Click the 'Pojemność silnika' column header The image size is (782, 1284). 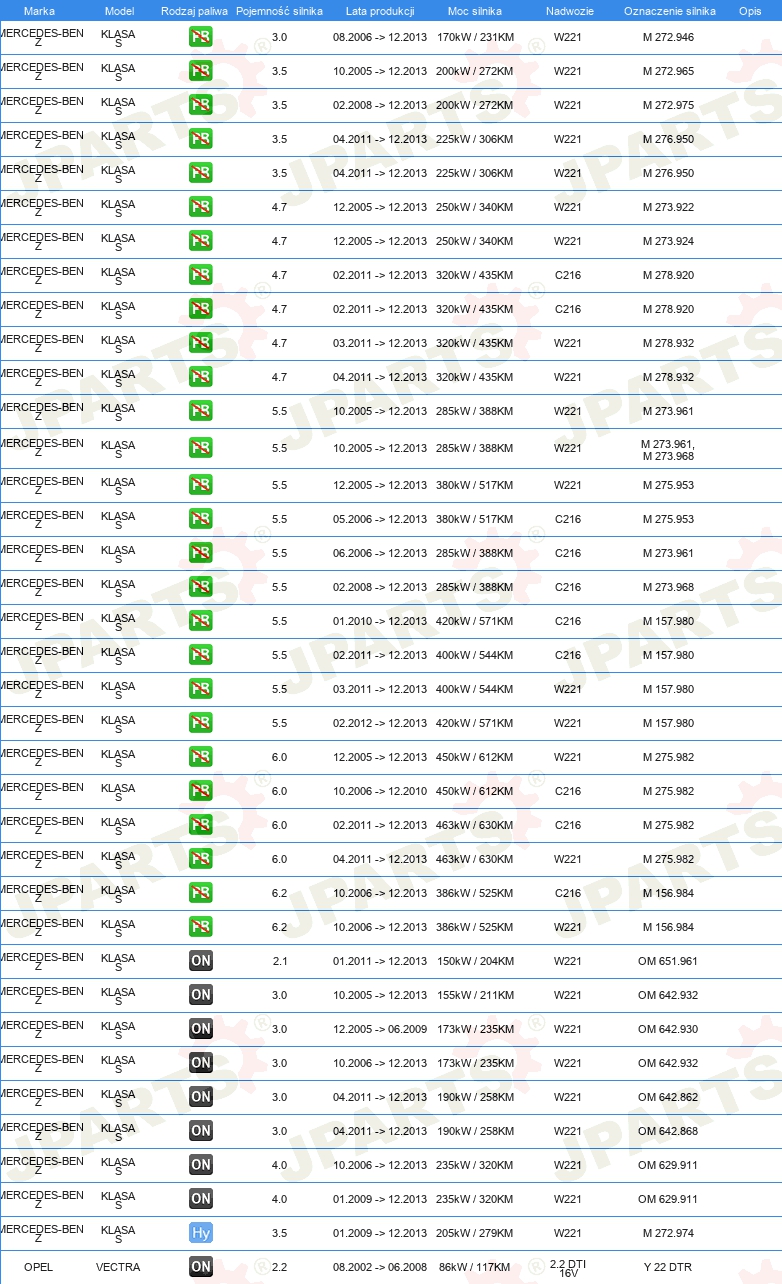point(280,11)
